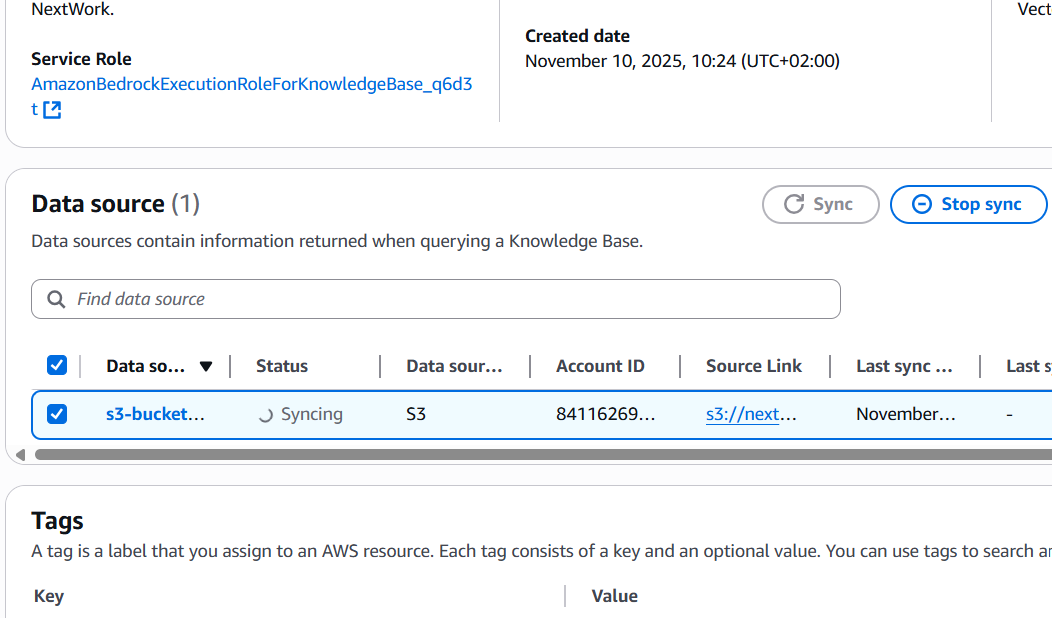Click the Last sync column header

tap(904, 366)
